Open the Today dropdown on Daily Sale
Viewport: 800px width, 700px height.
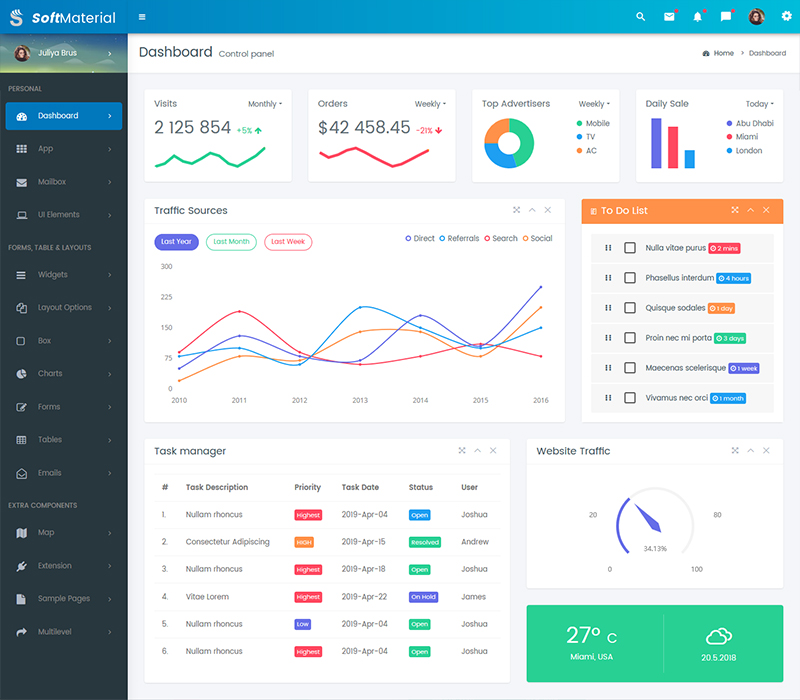(x=759, y=104)
